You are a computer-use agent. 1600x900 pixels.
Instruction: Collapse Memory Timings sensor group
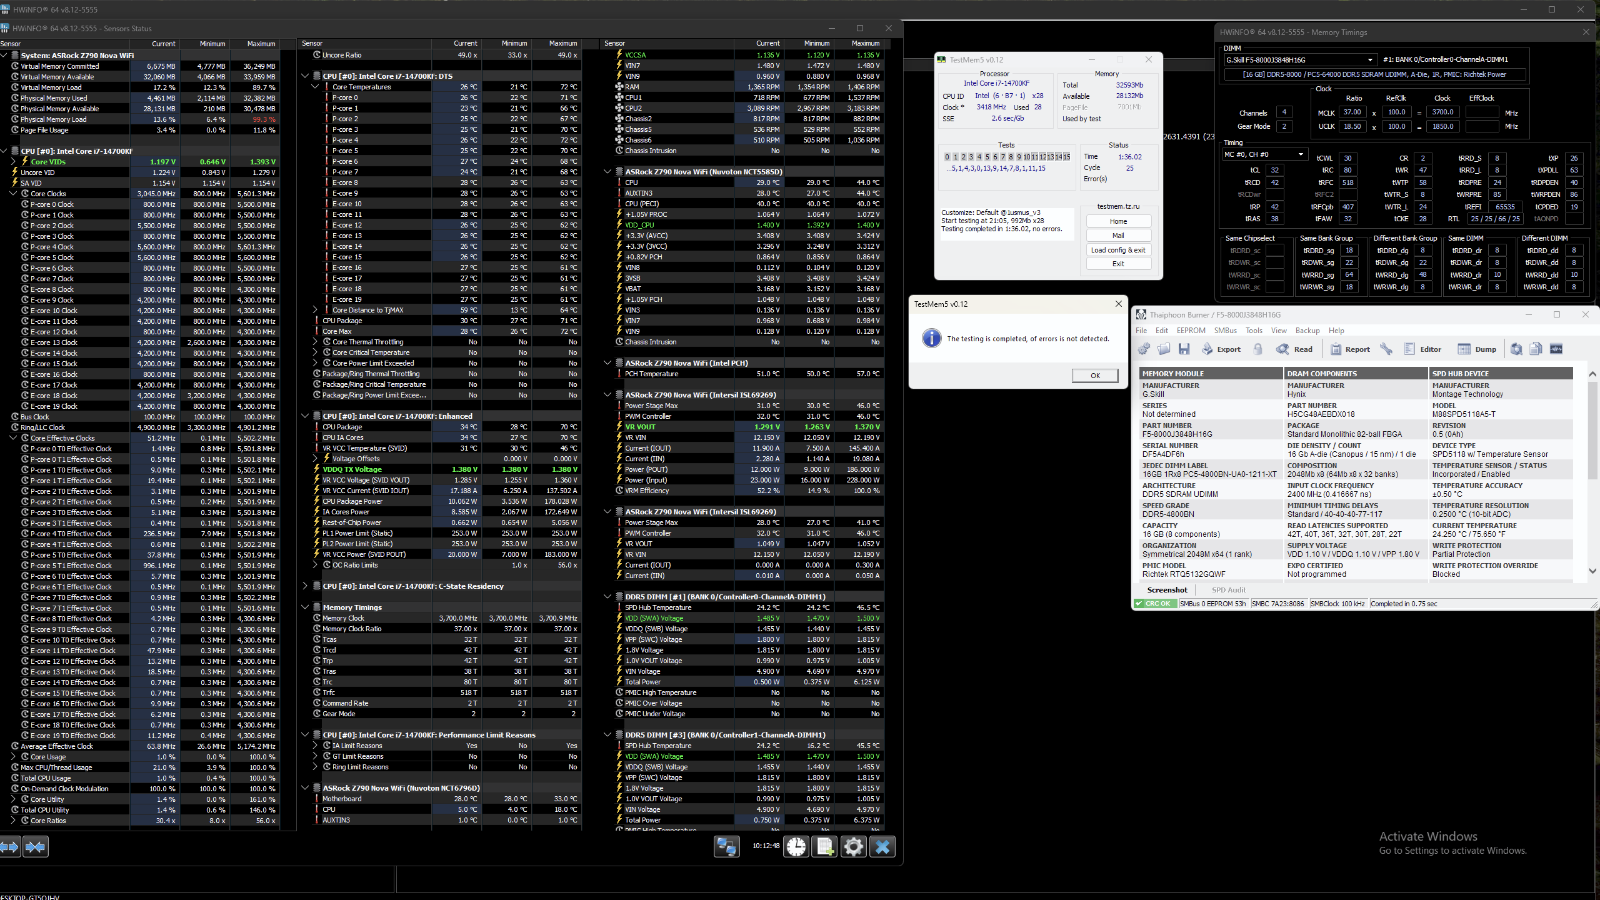pos(306,607)
